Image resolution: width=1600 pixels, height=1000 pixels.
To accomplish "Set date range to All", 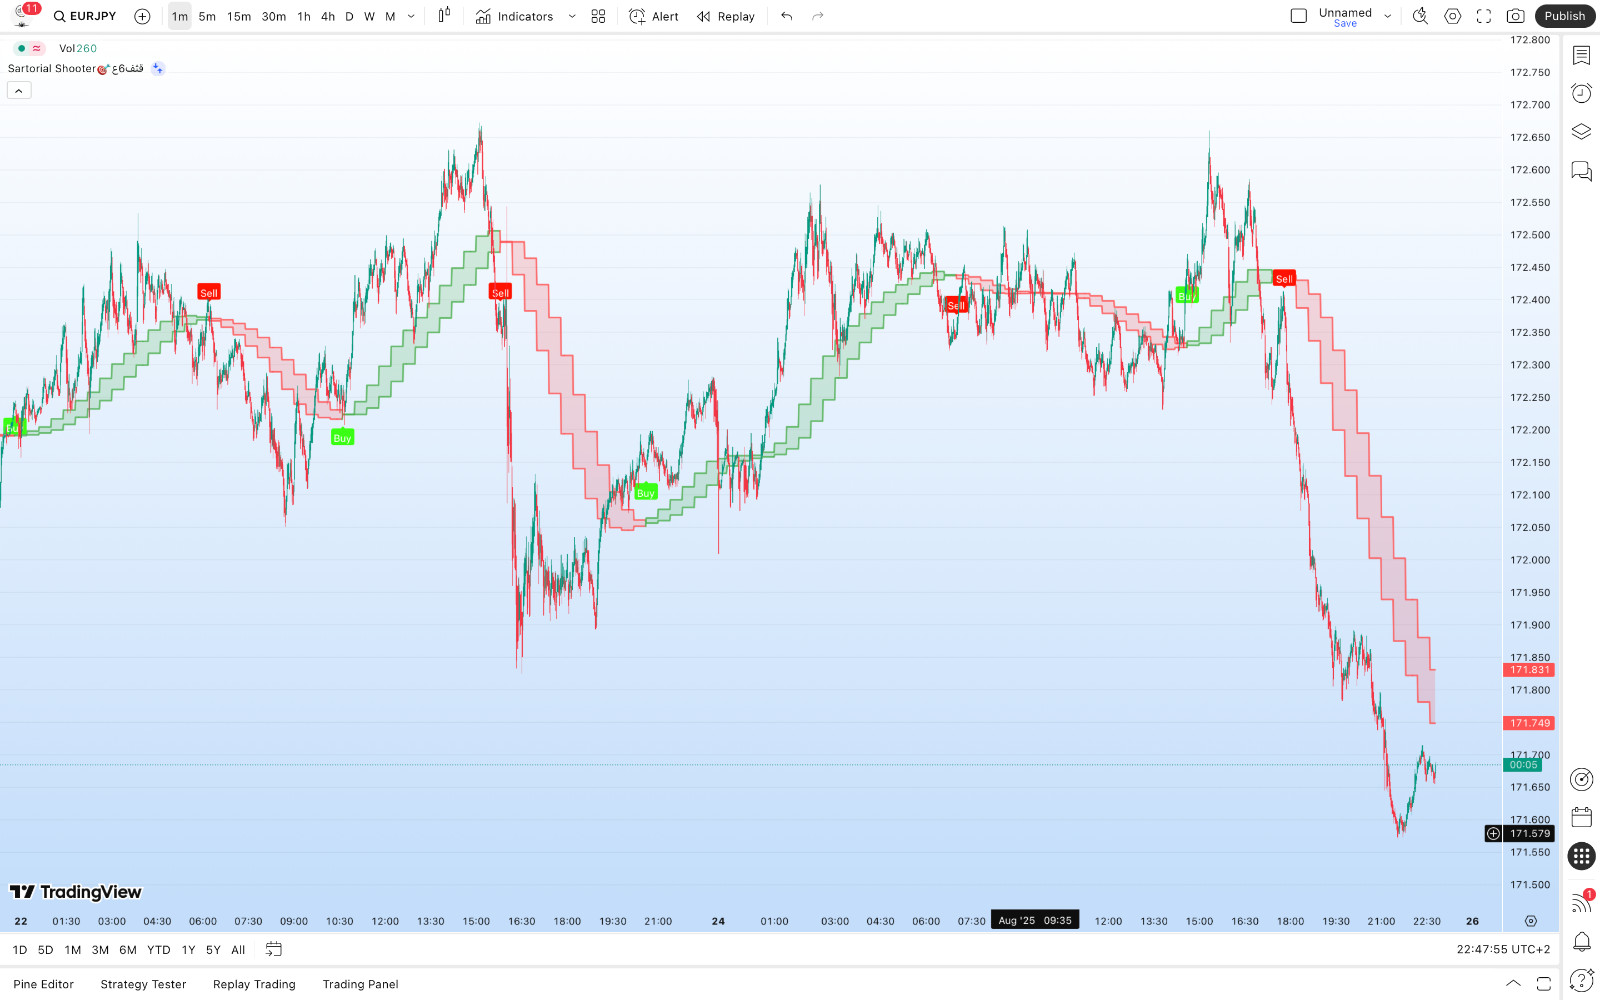I will click(238, 950).
